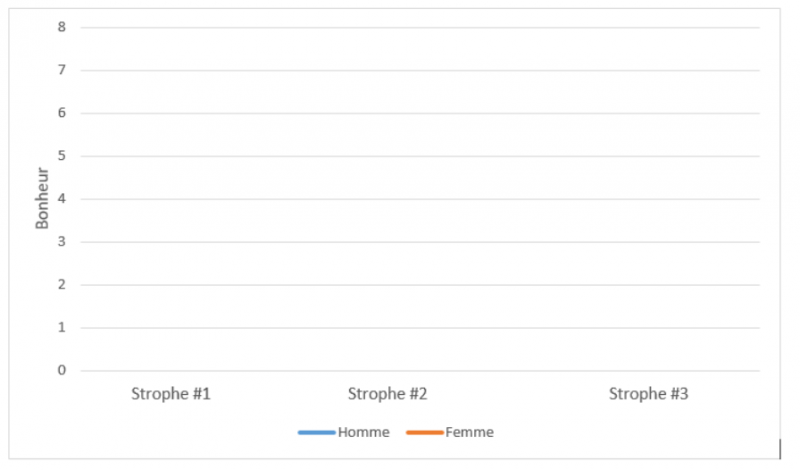
Task: Select the gridline at value 4
Action: click(420, 199)
